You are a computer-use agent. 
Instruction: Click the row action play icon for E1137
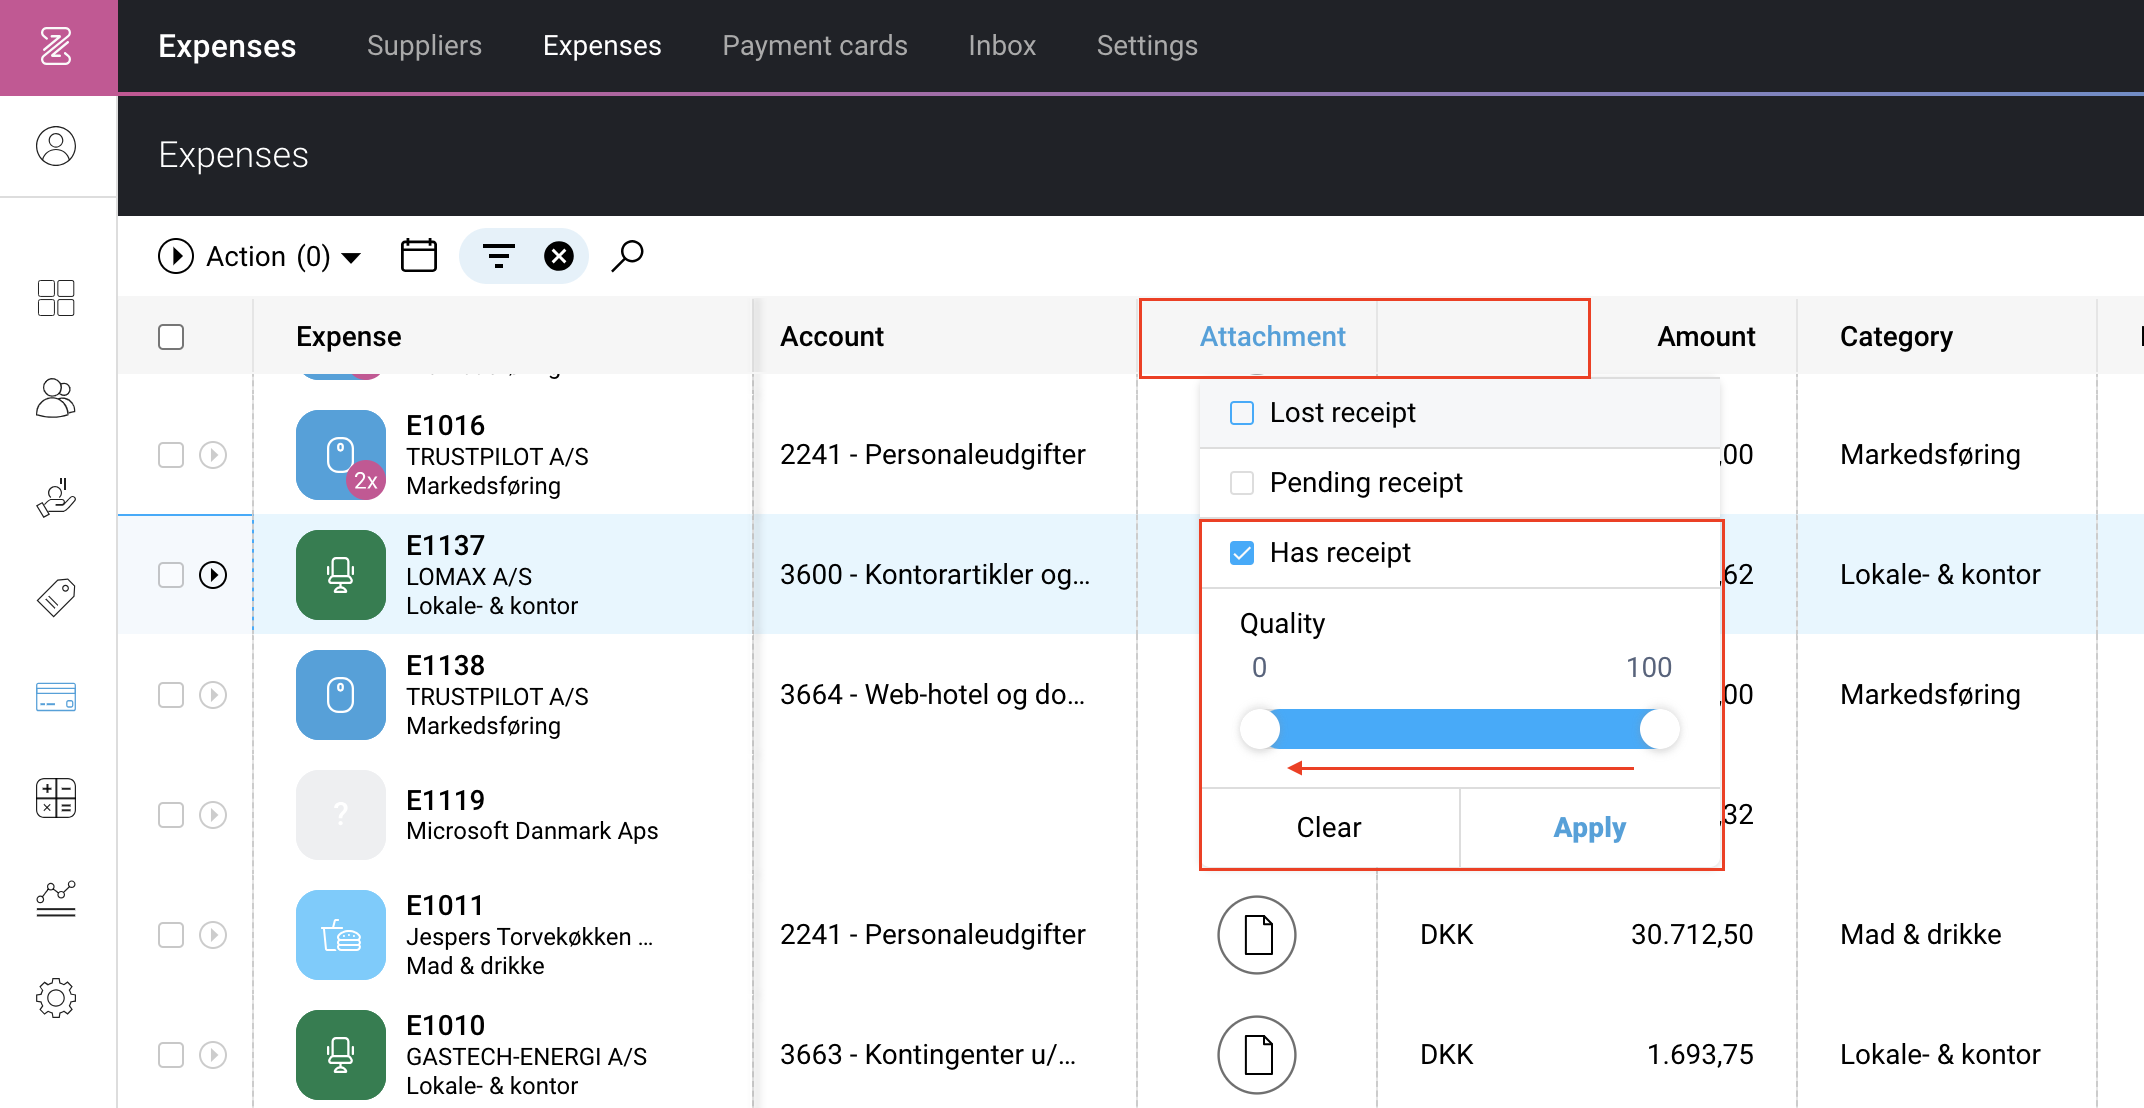tap(213, 575)
